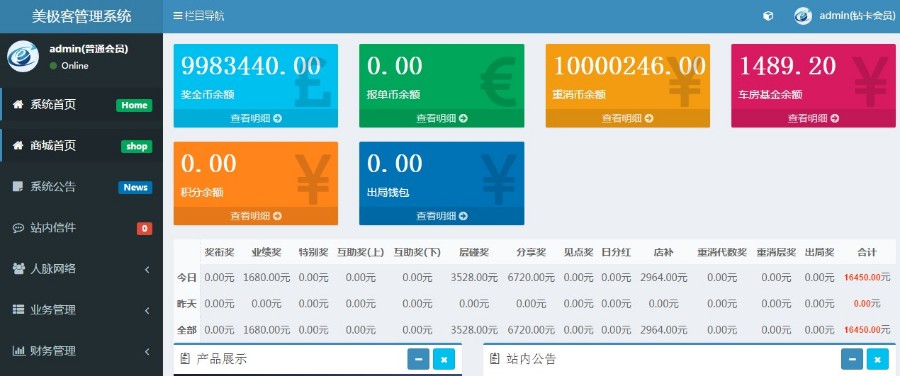900x376 pixels.
Task: Collapse the 站内公告 panel with minus button
Action: [x=852, y=359]
